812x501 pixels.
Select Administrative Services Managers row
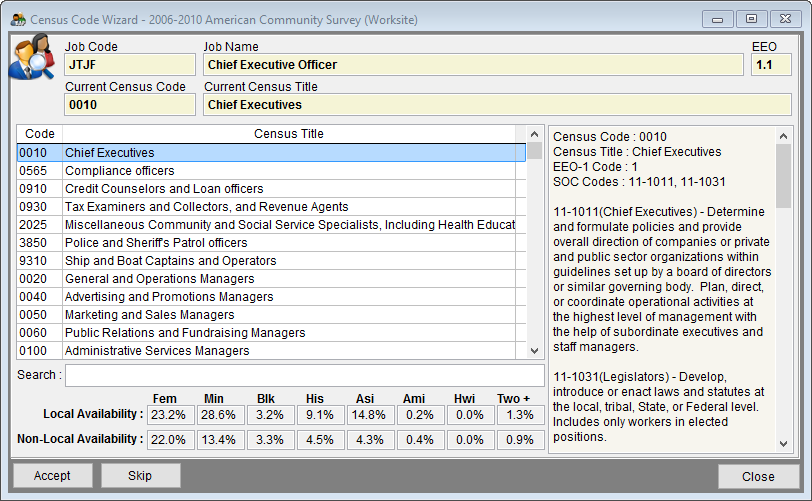coord(271,351)
